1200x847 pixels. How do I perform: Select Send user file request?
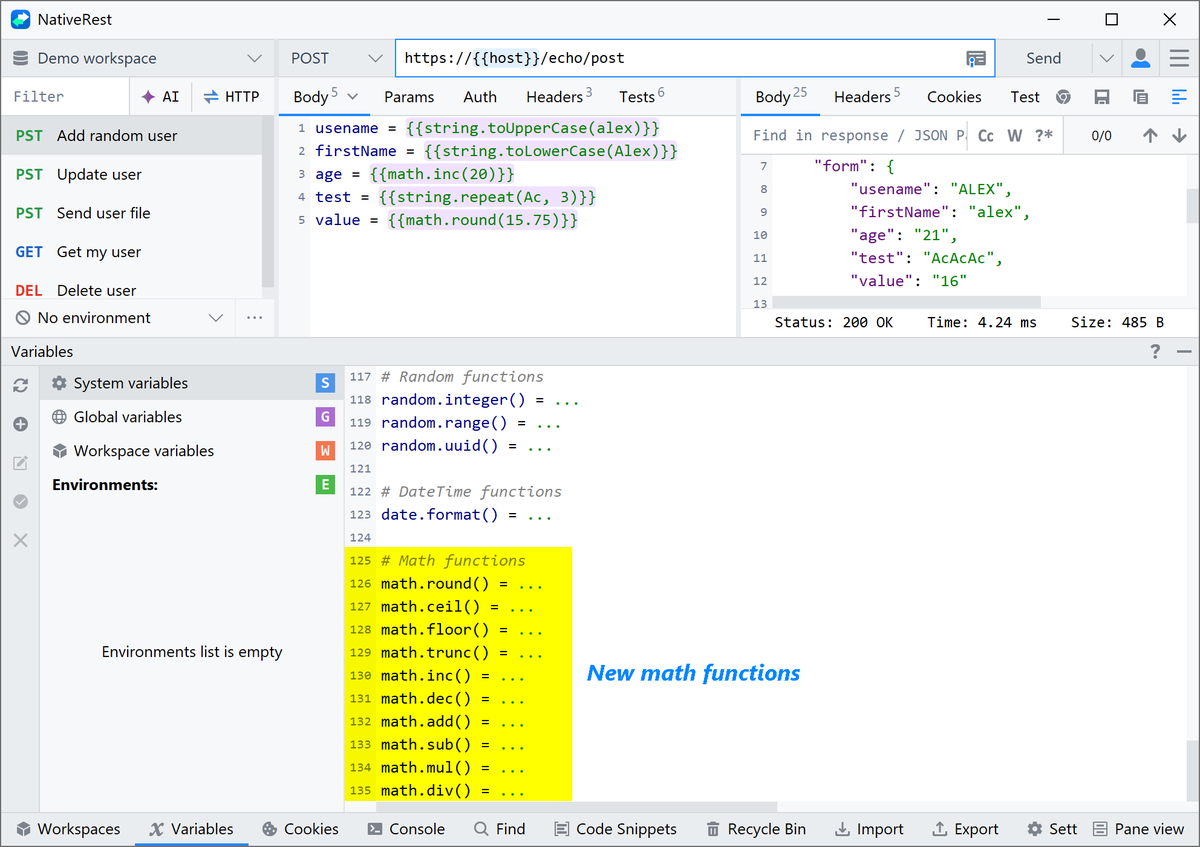point(132,213)
